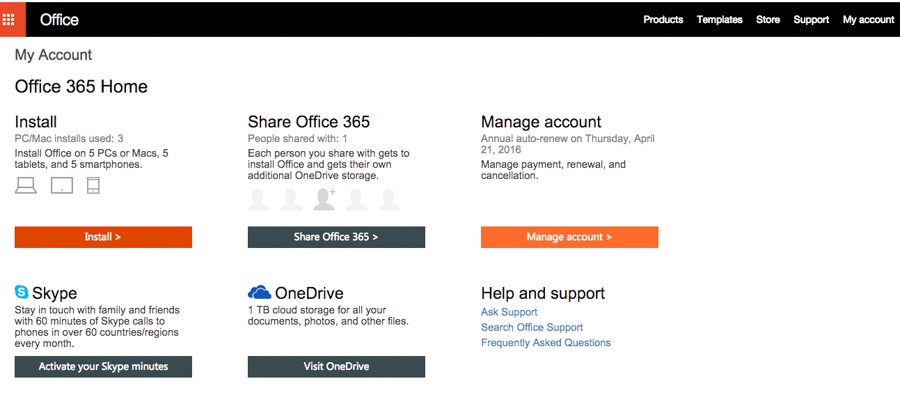Click the 'PC/Mac installs used: 3' text

(x=69, y=138)
